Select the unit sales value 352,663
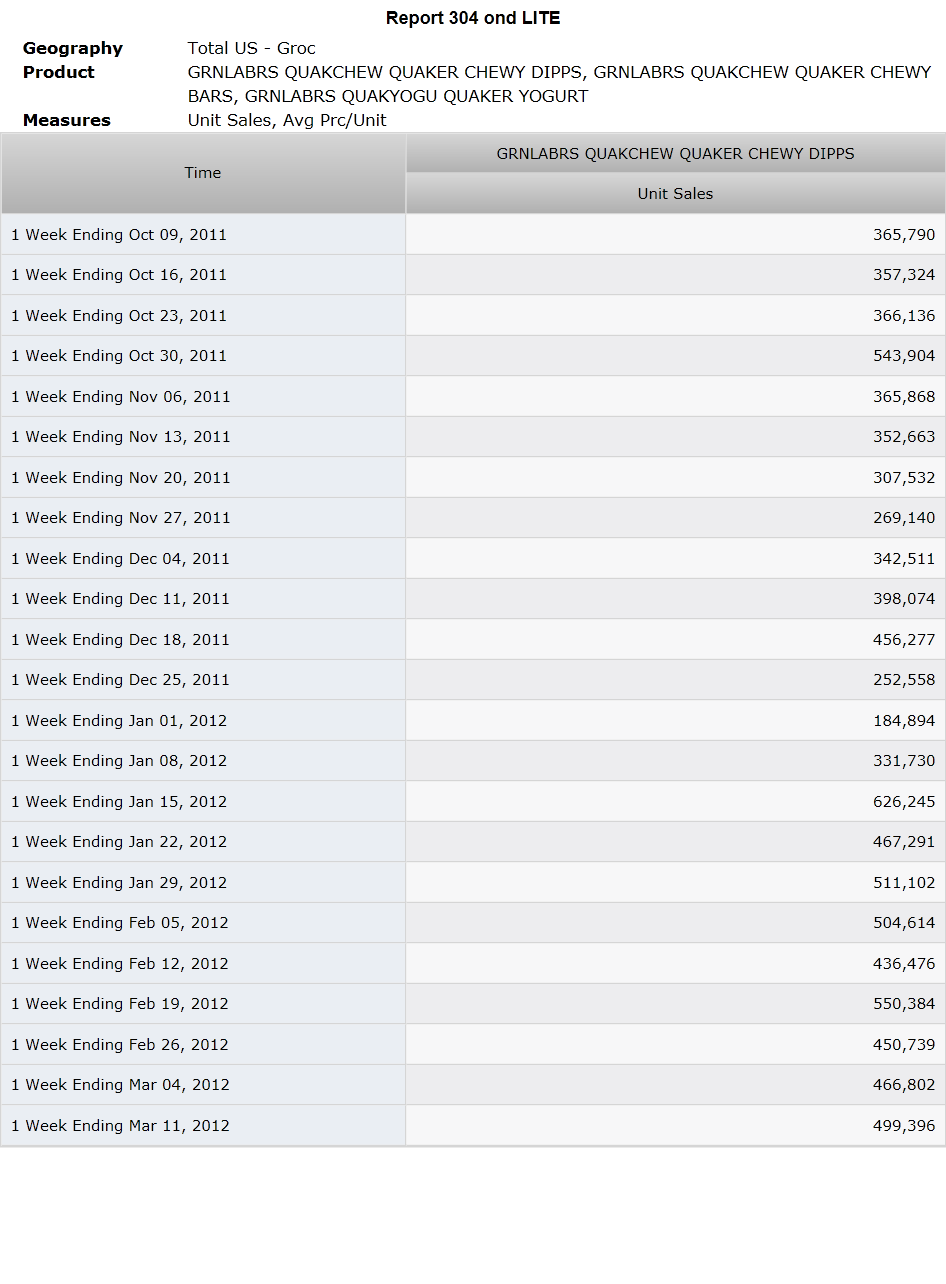 pyautogui.click(x=904, y=437)
